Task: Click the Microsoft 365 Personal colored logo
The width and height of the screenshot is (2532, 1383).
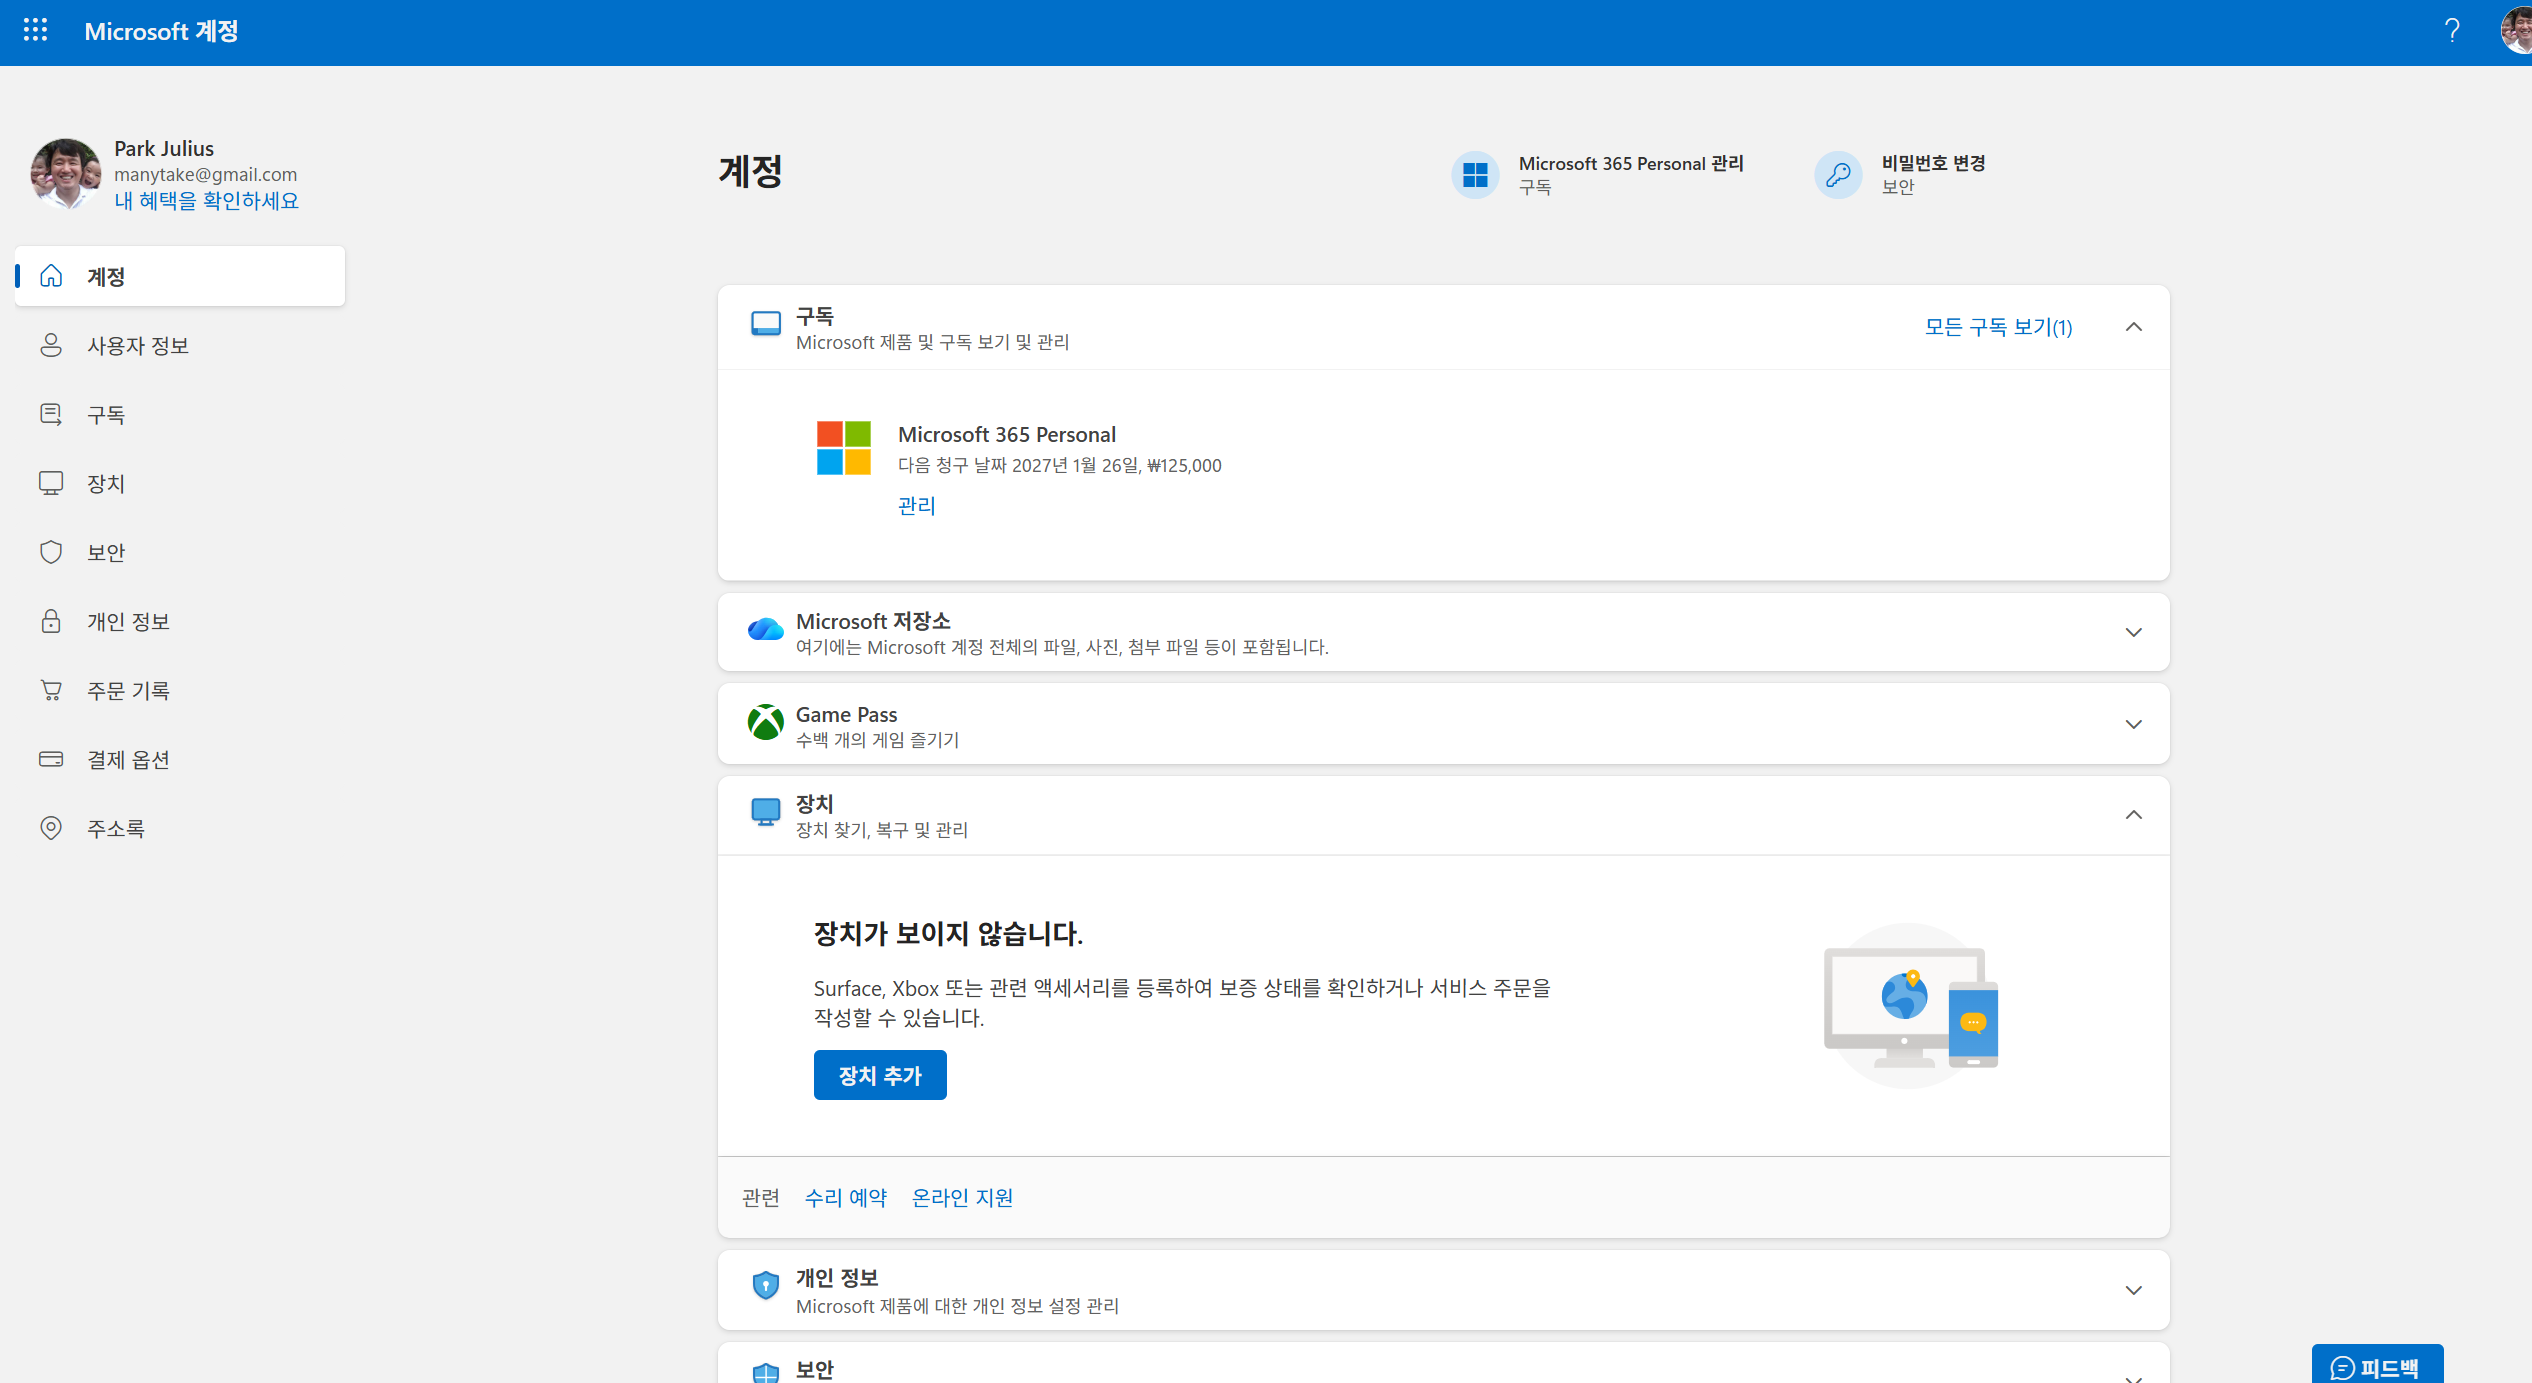Action: point(844,448)
